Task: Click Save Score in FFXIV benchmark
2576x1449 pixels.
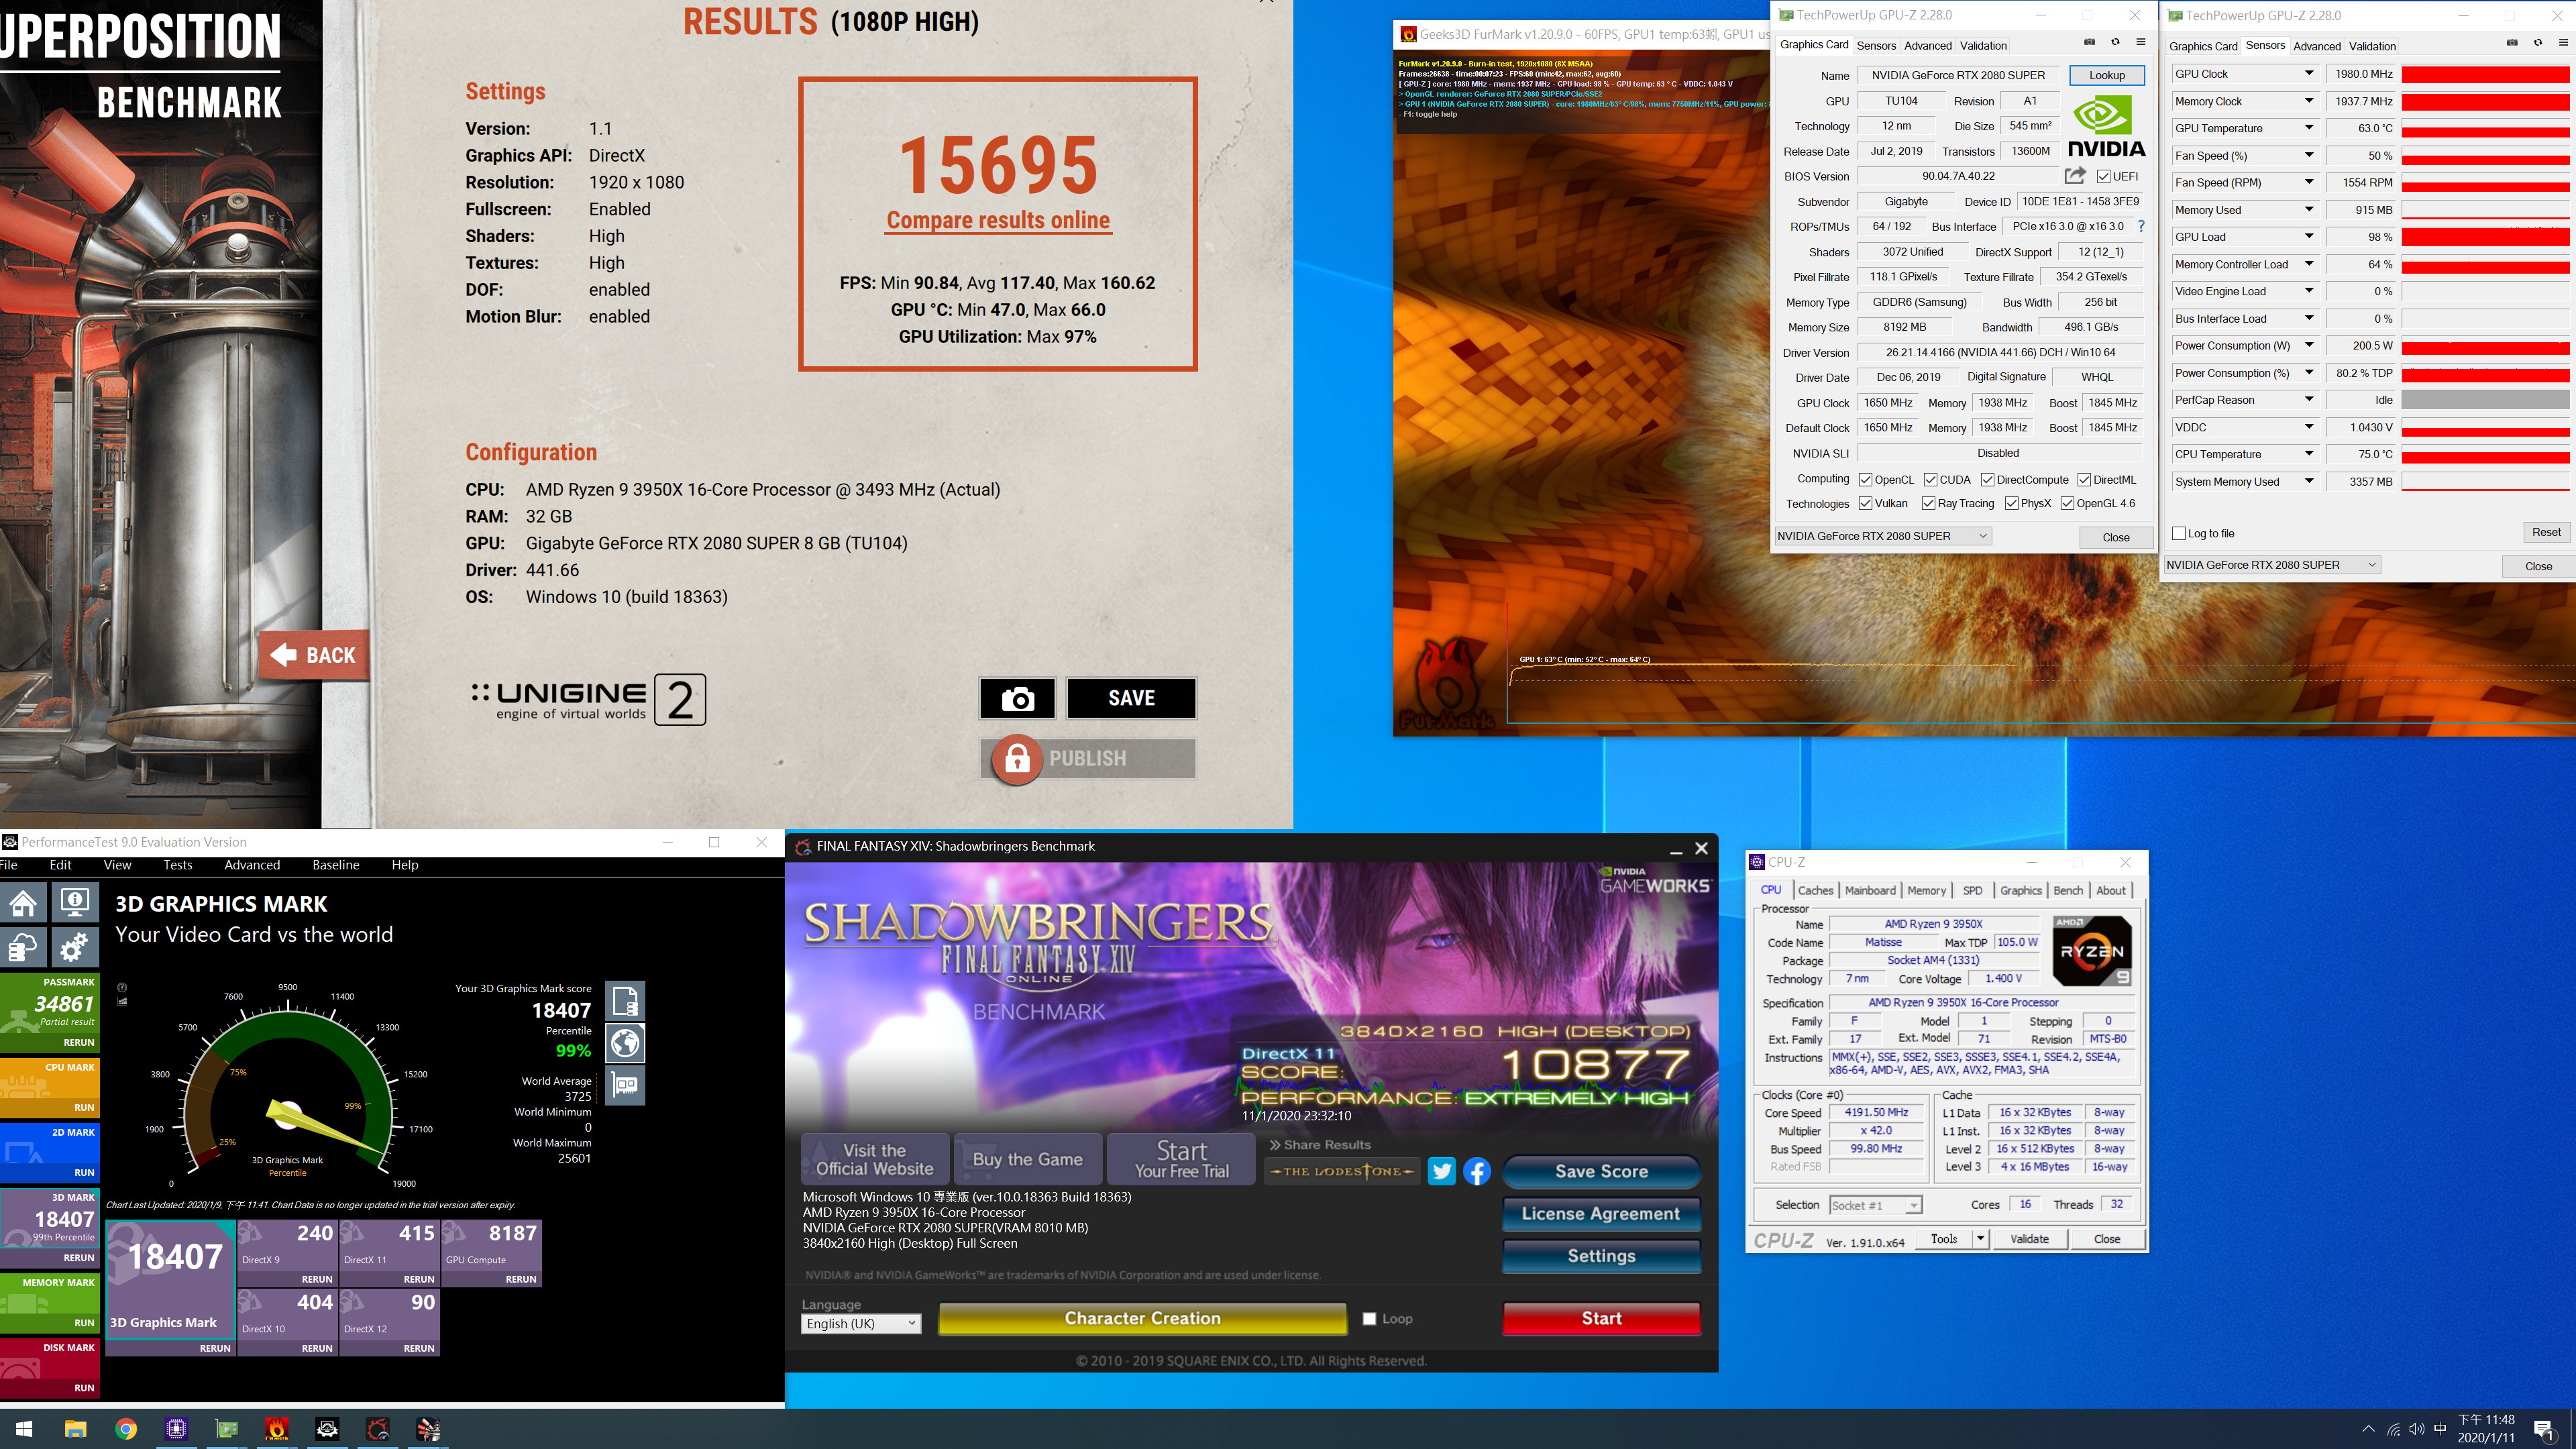Action: click(x=1601, y=1171)
